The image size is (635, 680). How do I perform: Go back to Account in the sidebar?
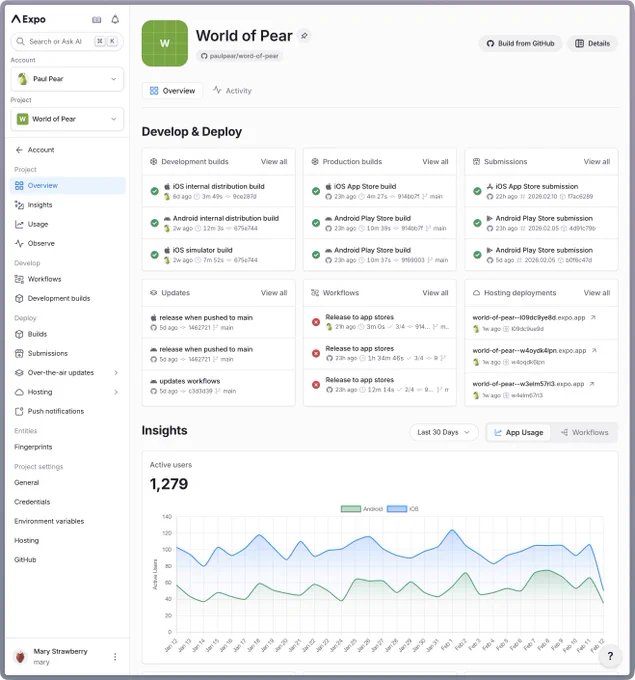[x=67, y=150]
